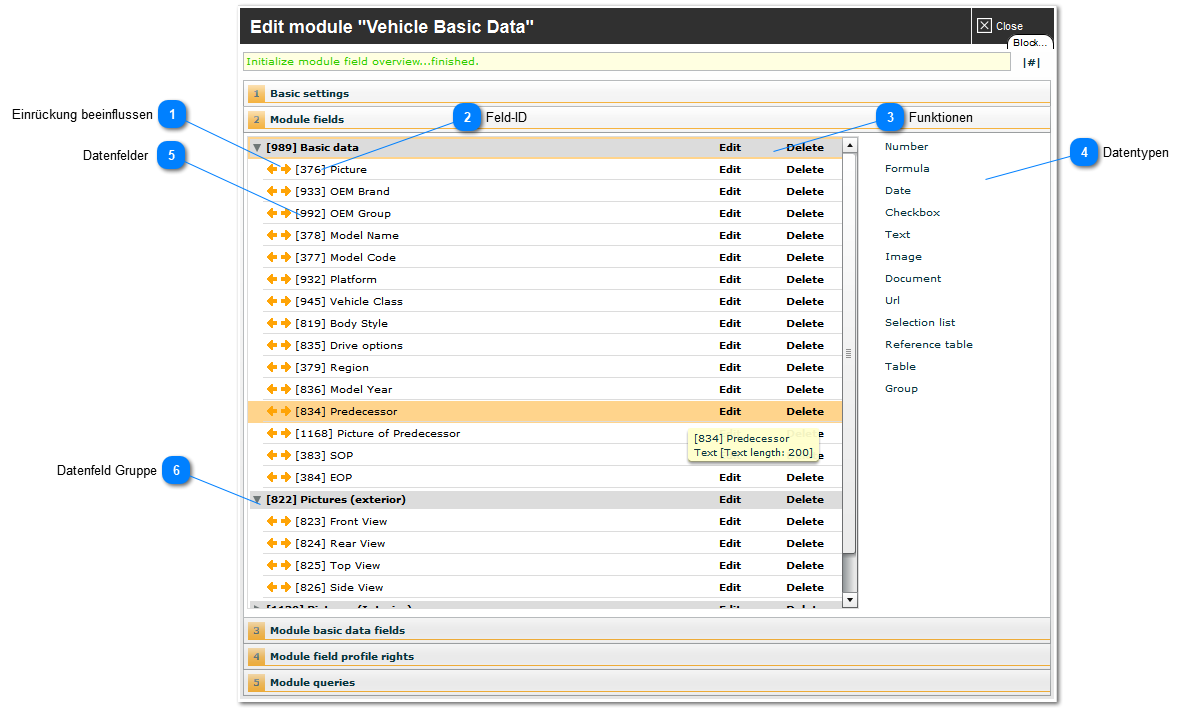This screenshot has width=1185, height=711.
Task: Click the field list scrollbar down arrow
Action: [x=849, y=600]
